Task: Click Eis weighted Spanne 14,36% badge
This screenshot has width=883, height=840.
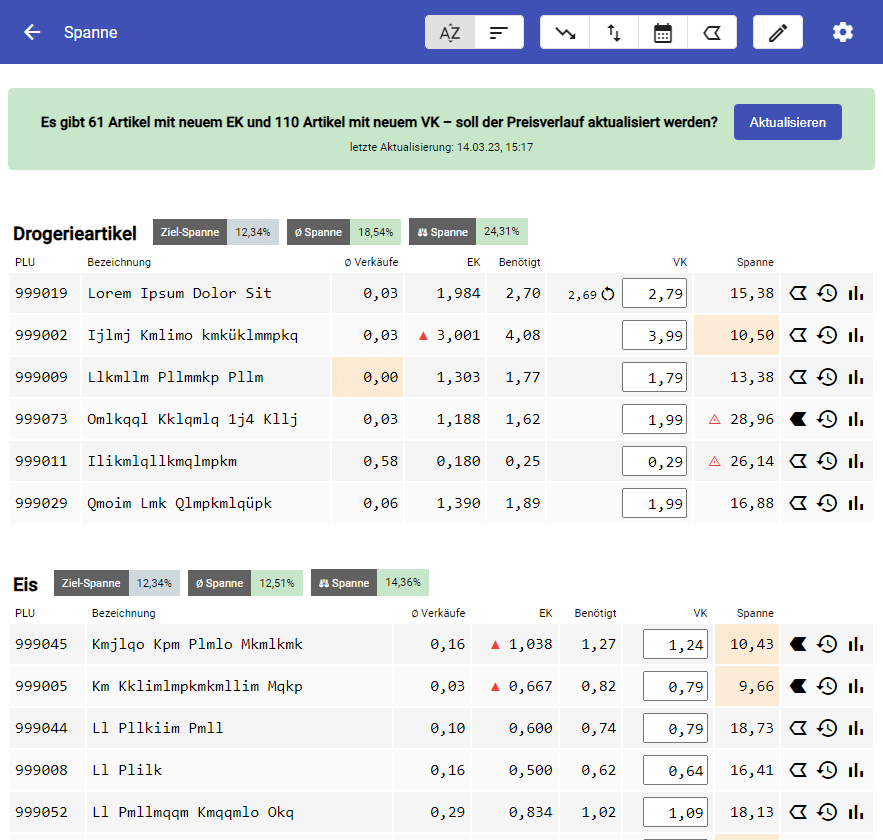Action: 369,583
